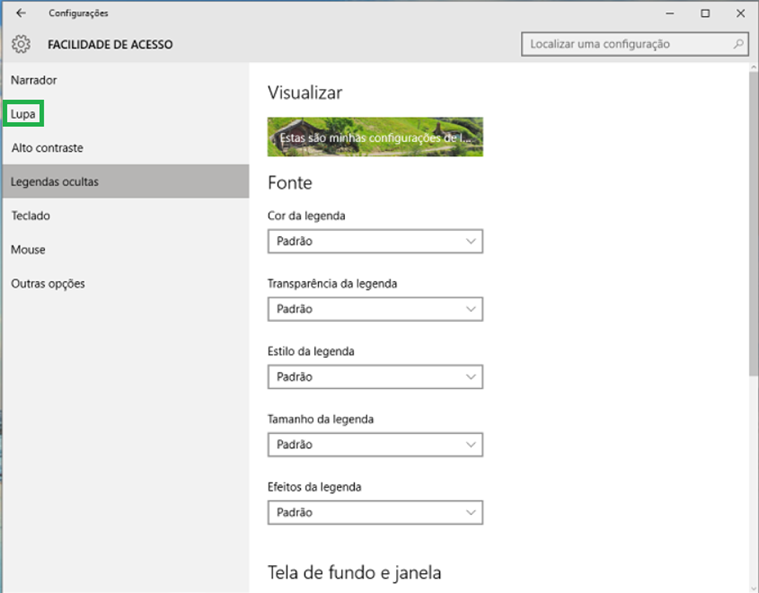Expand the Estilo da legenda combo box

[375, 377]
